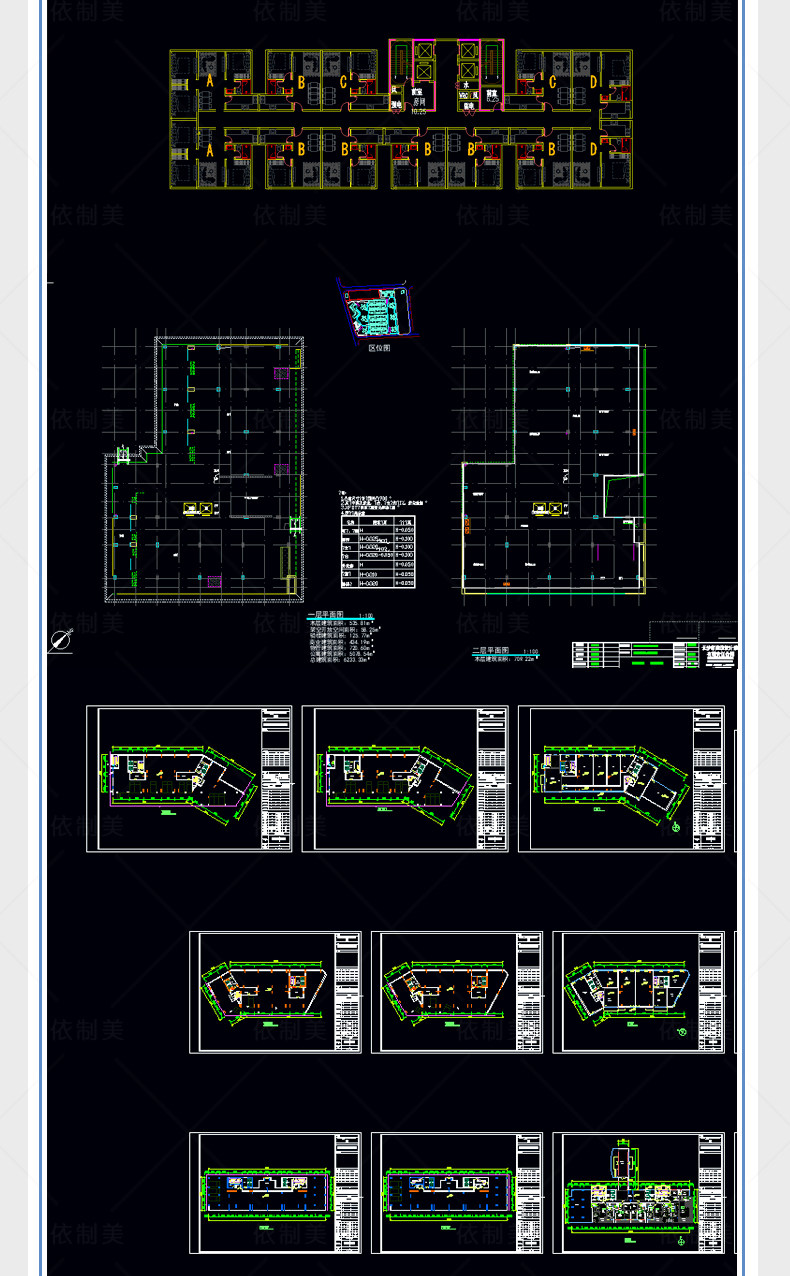Select the 区位图 site location map drawing
Image resolution: width=790 pixels, height=1276 pixels.
point(376,309)
